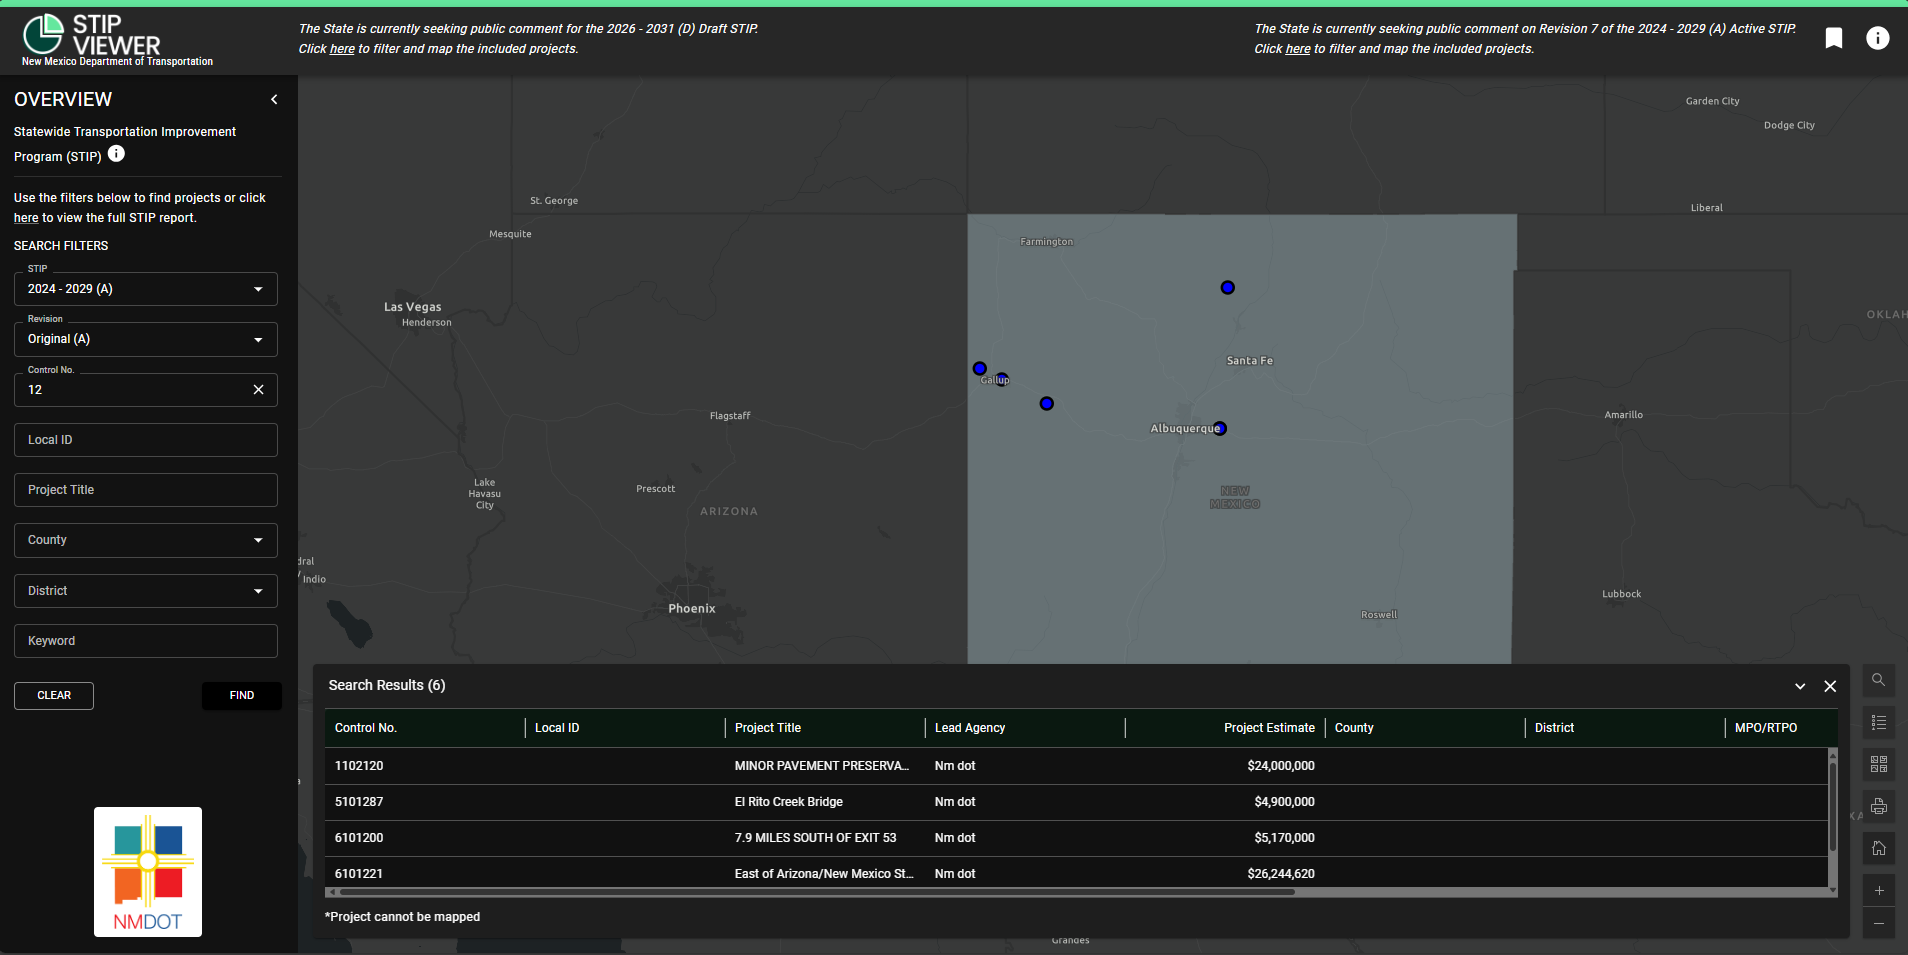Sort by Lead Agency column header
This screenshot has height=955, width=1908.
pyautogui.click(x=1025, y=728)
